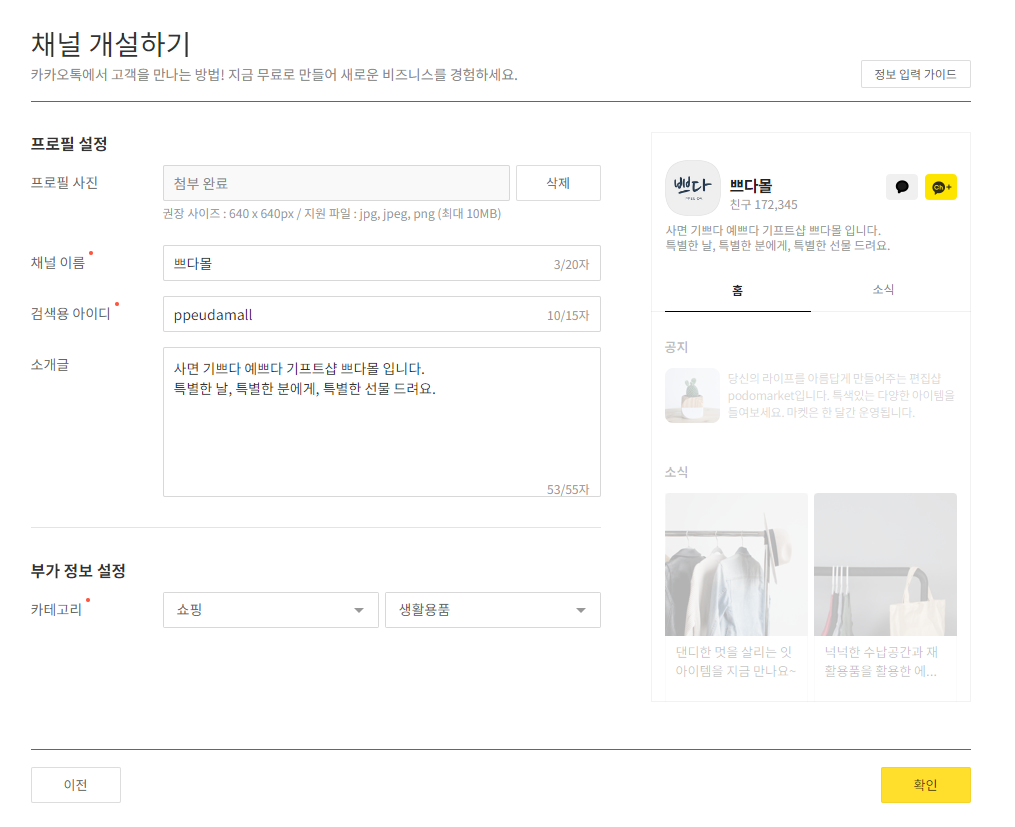Click the 10/15자 character counter
Viewport: 1015px width, 827px height.
coord(568,315)
